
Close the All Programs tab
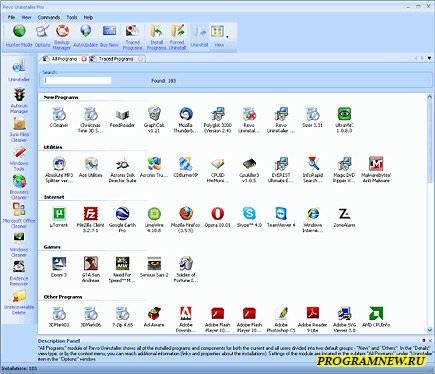(x=84, y=59)
